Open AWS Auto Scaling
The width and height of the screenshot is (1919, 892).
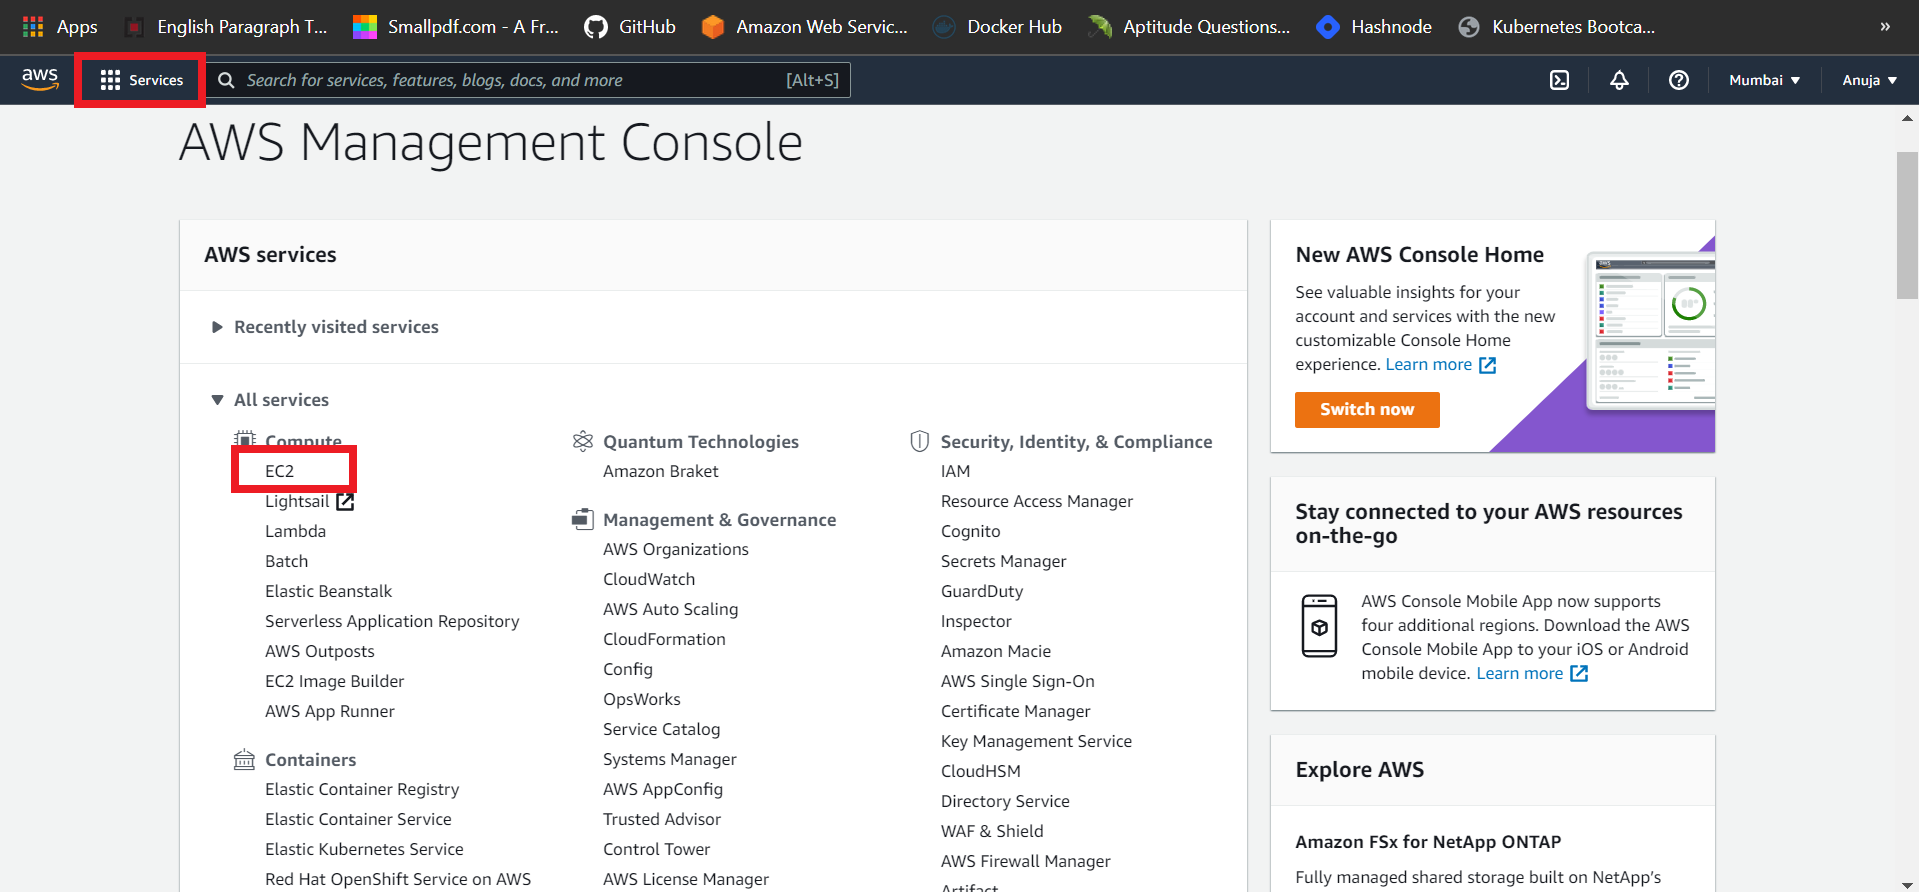click(670, 609)
